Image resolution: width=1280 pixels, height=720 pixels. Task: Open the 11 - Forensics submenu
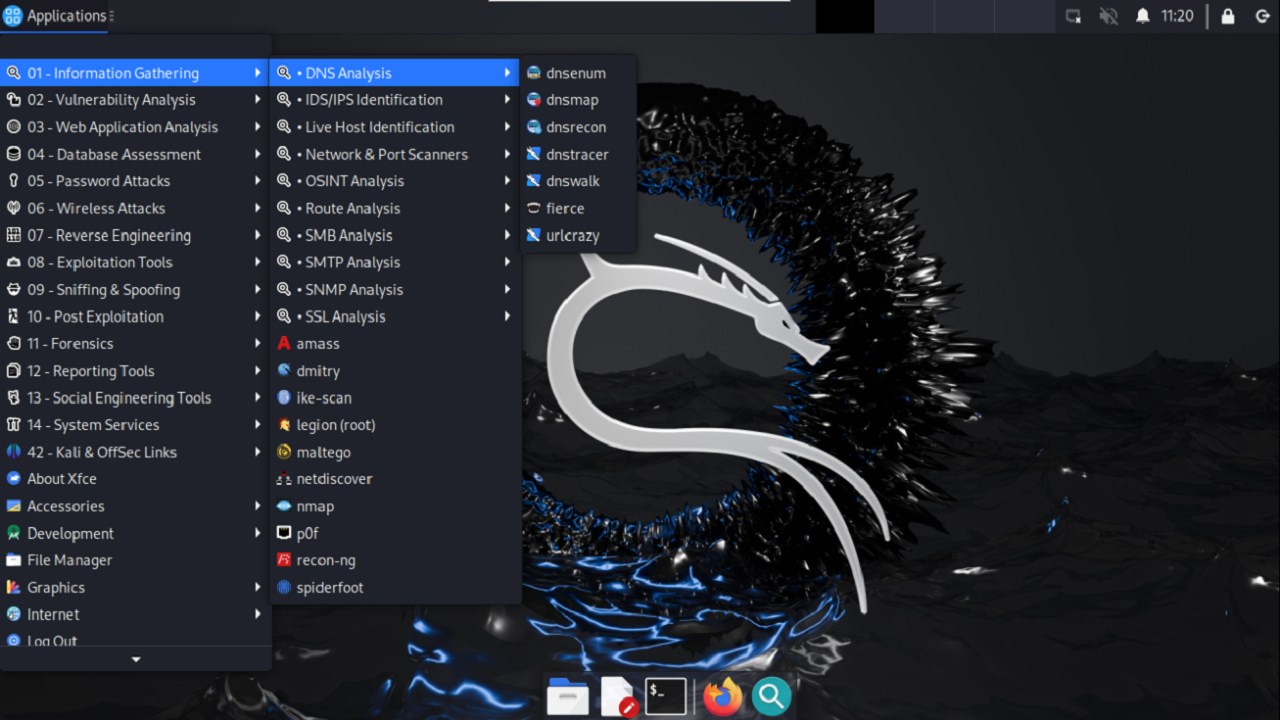point(136,343)
